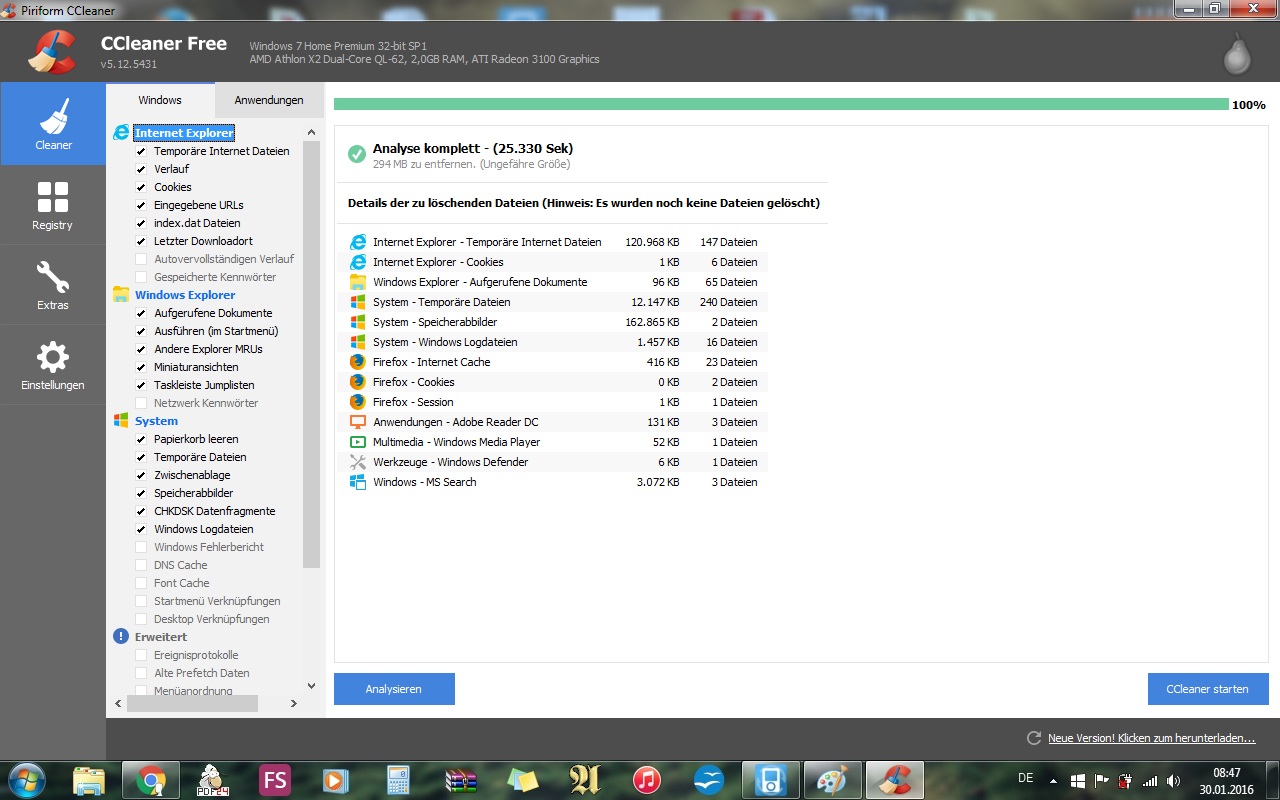
Task: Click the Firefox icon beside Internet Cache
Action: 358,362
